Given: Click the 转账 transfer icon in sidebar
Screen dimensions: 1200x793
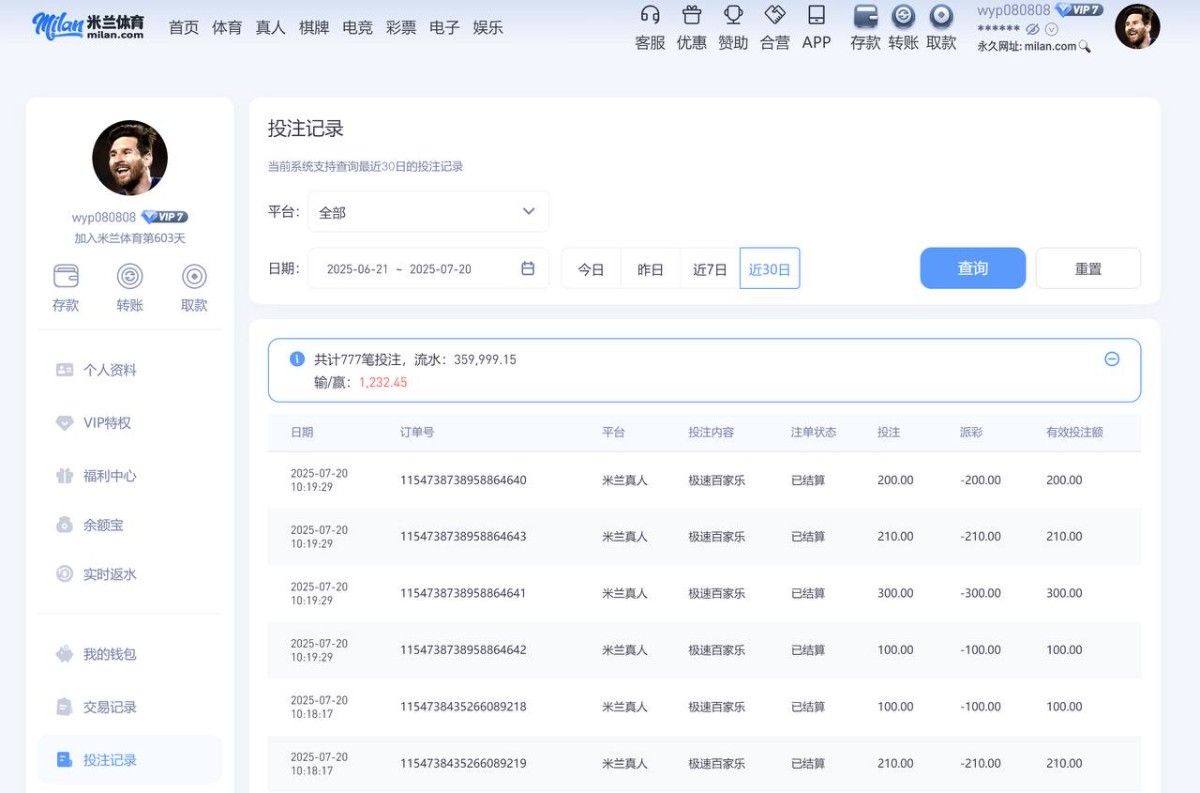Looking at the screenshot, I should tap(130, 277).
